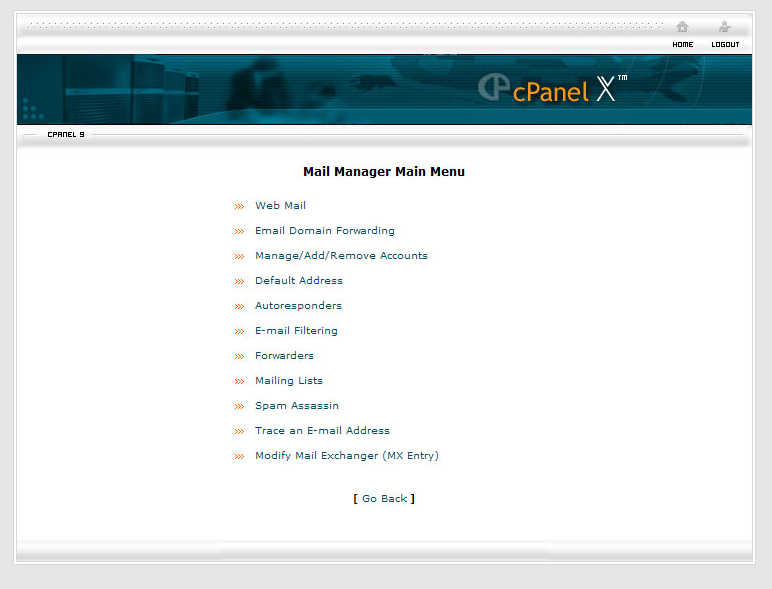
Task: Click the Home house icon
Action: click(682, 27)
